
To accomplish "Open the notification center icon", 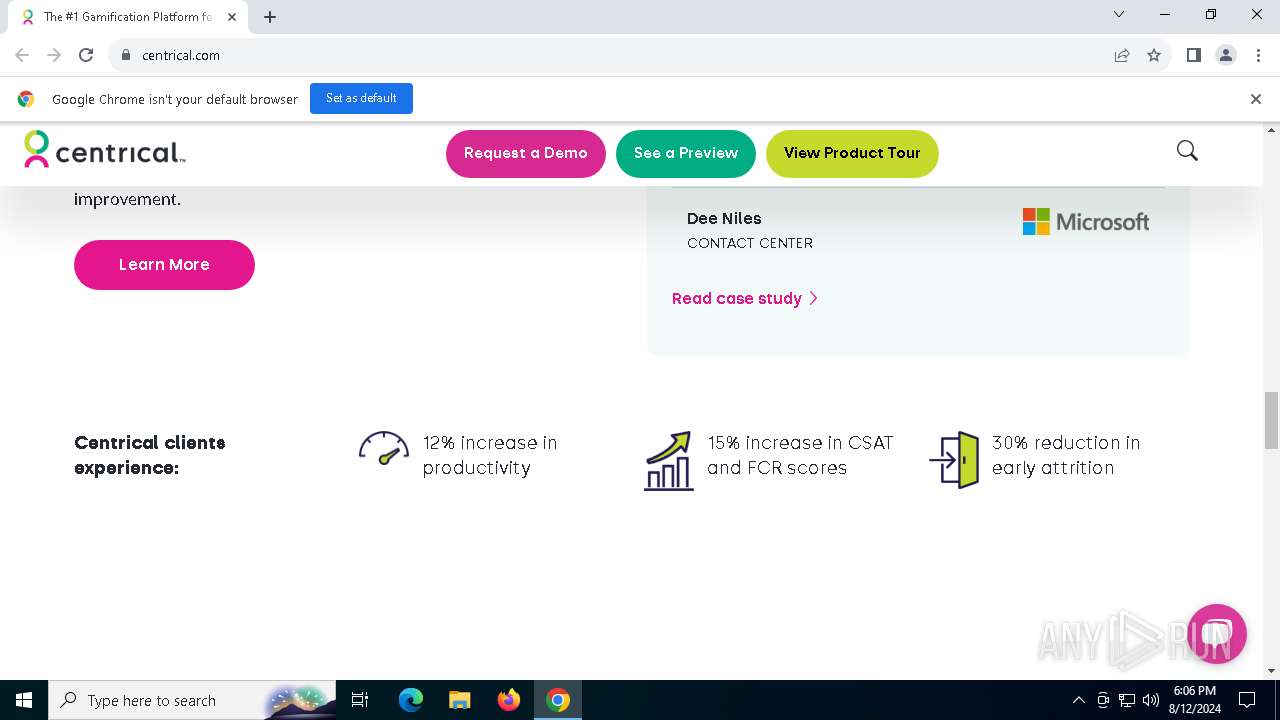I will point(1247,700).
